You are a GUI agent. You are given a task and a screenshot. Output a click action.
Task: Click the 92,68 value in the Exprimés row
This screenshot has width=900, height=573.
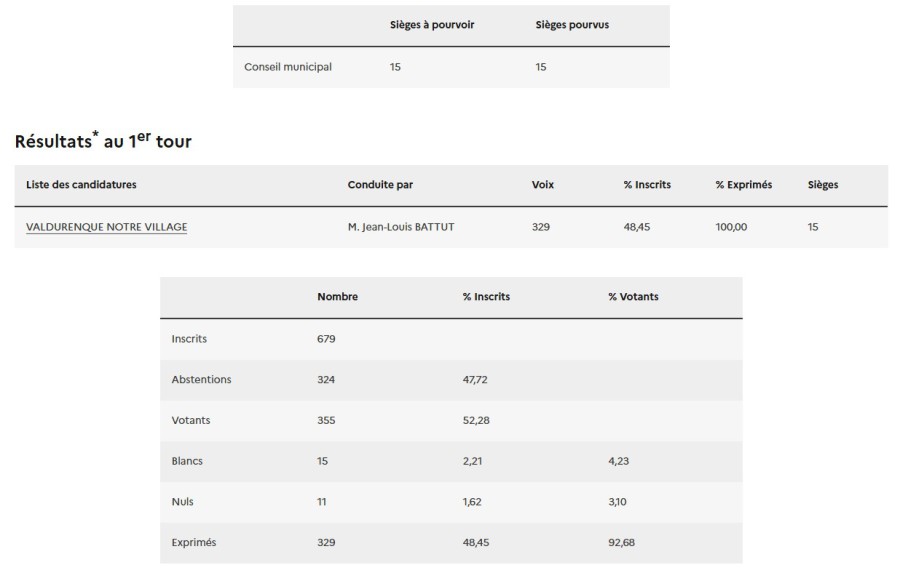(621, 543)
